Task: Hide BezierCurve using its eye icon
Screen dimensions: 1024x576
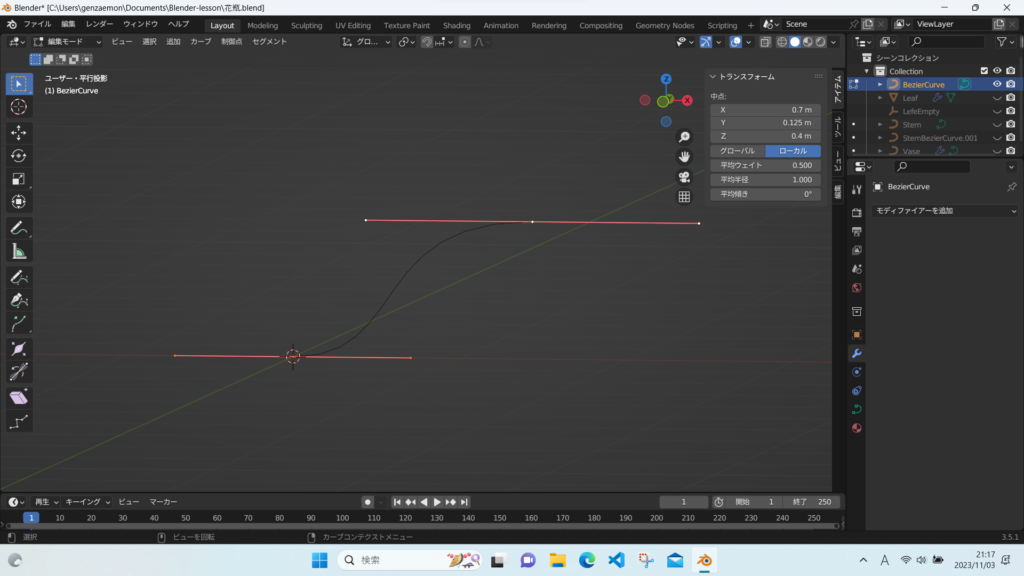Action: 996,85
